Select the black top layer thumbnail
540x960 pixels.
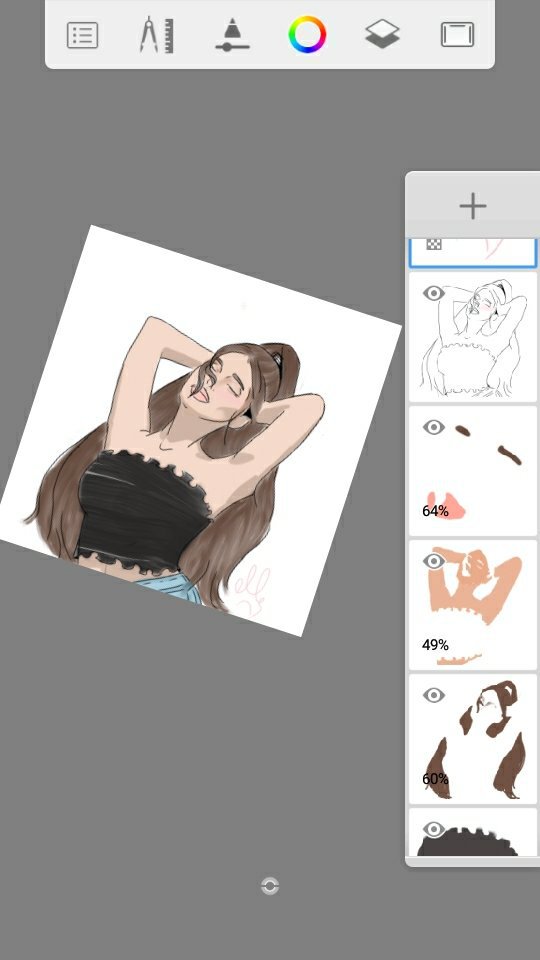click(x=473, y=833)
